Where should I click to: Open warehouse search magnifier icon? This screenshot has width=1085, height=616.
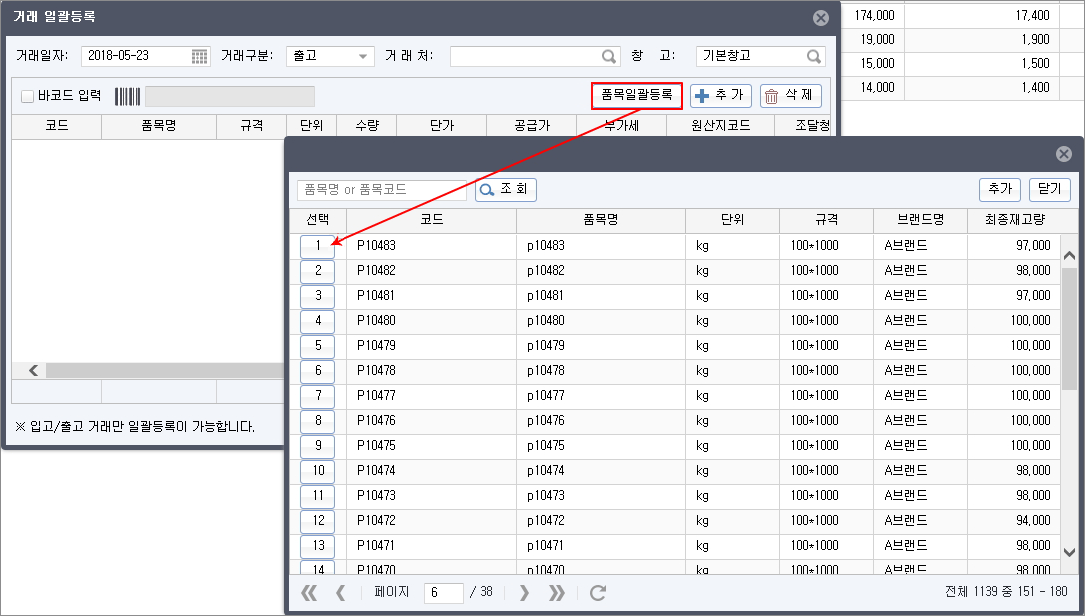tap(814, 56)
